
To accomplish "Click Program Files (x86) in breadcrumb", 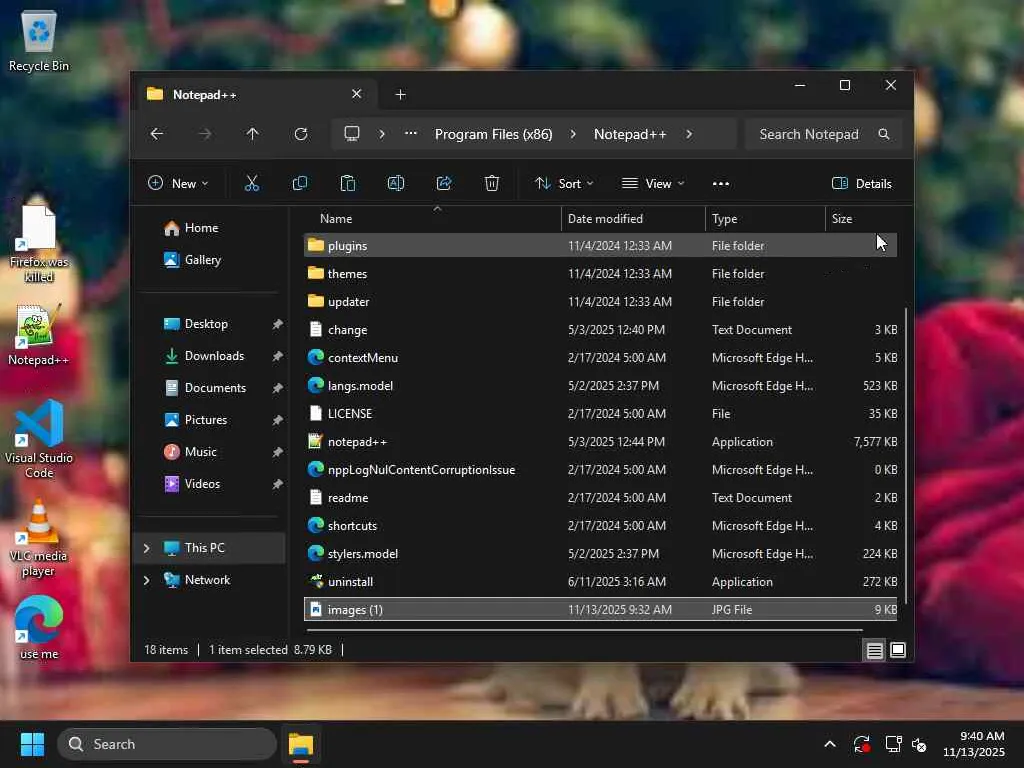I will (494, 134).
